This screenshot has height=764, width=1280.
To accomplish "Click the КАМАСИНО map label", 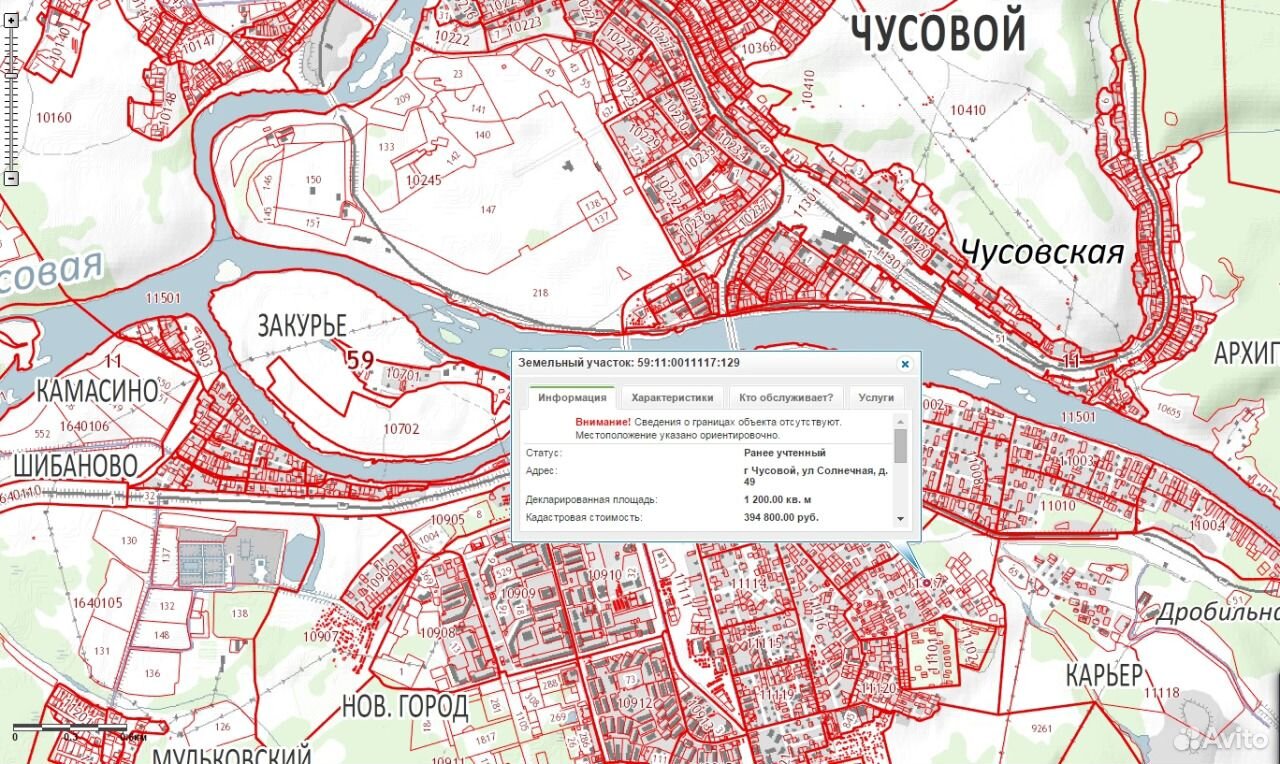I will coord(97,391).
